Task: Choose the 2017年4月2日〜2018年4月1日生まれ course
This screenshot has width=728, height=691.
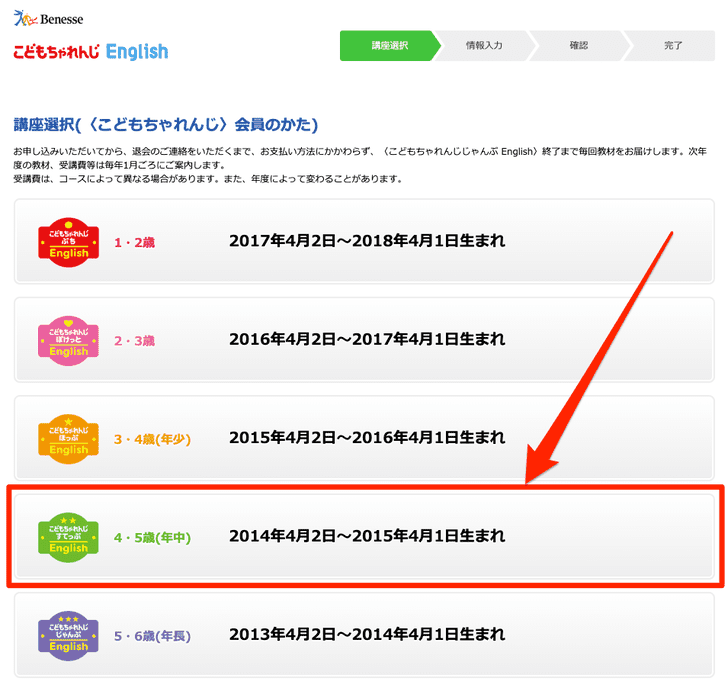Action: point(364,241)
